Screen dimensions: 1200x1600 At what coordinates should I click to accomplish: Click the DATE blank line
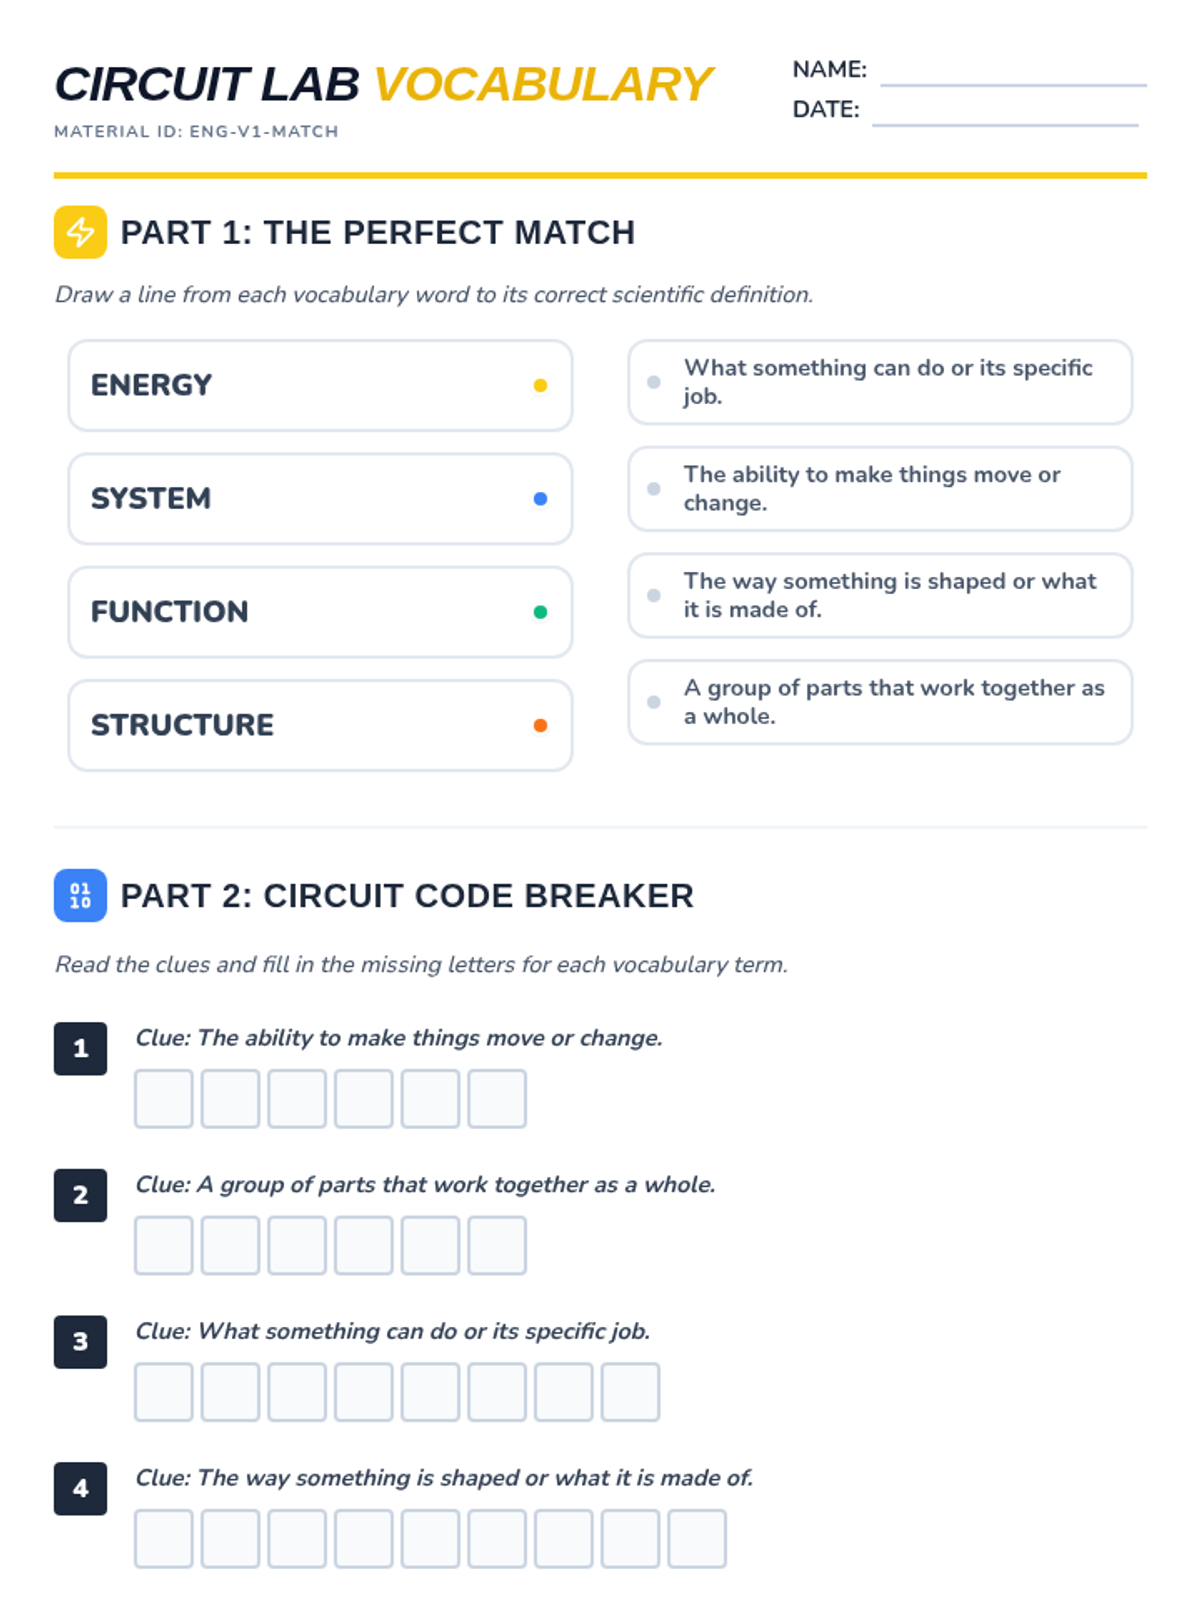click(1005, 124)
